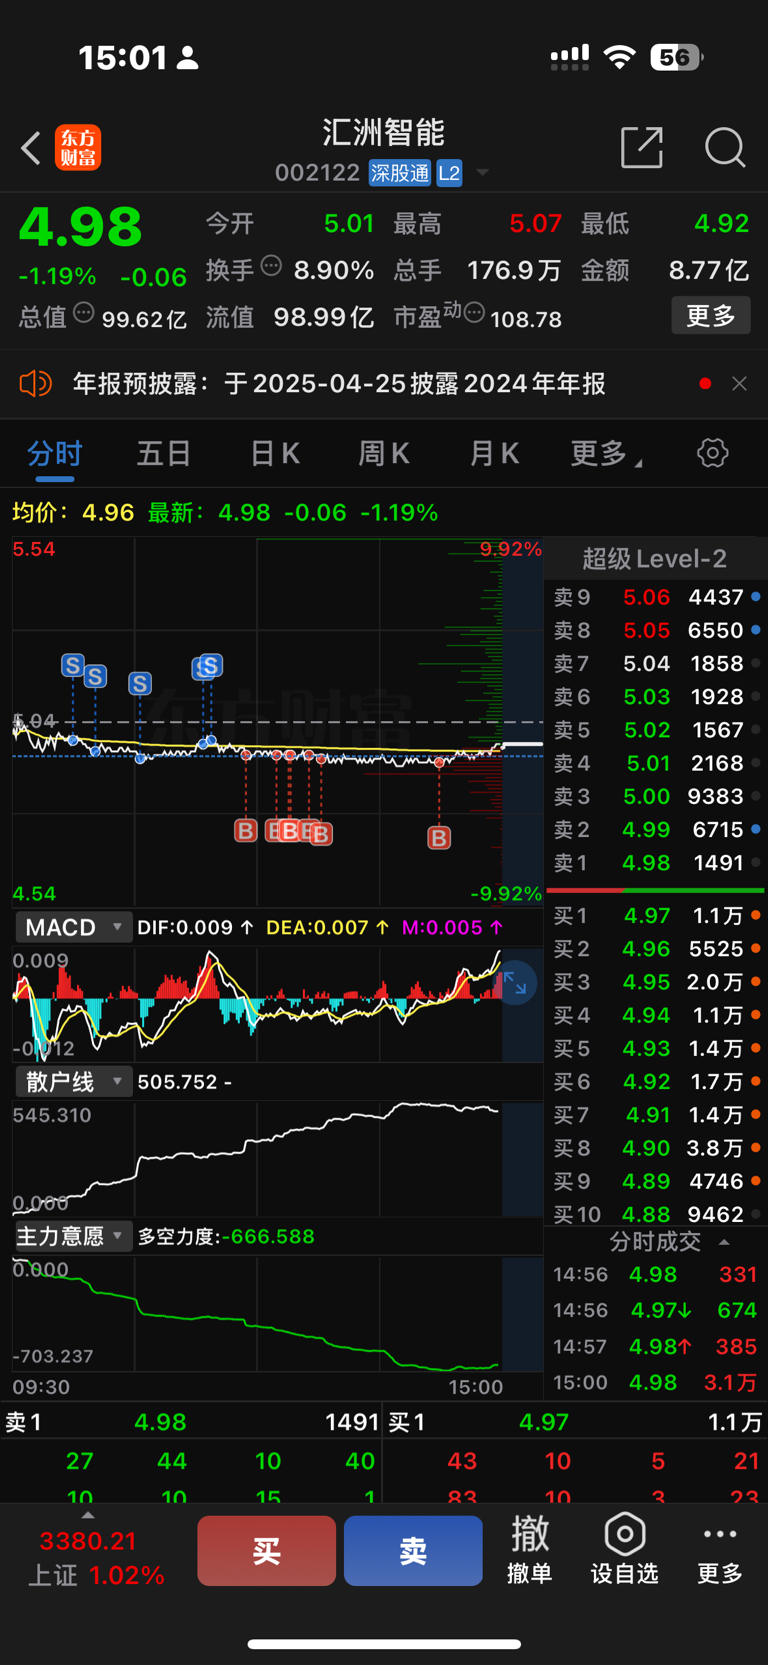Image resolution: width=769 pixels, height=1665 pixels.
Task: Tap the info icon beside 市盈动
Action: [x=474, y=314]
